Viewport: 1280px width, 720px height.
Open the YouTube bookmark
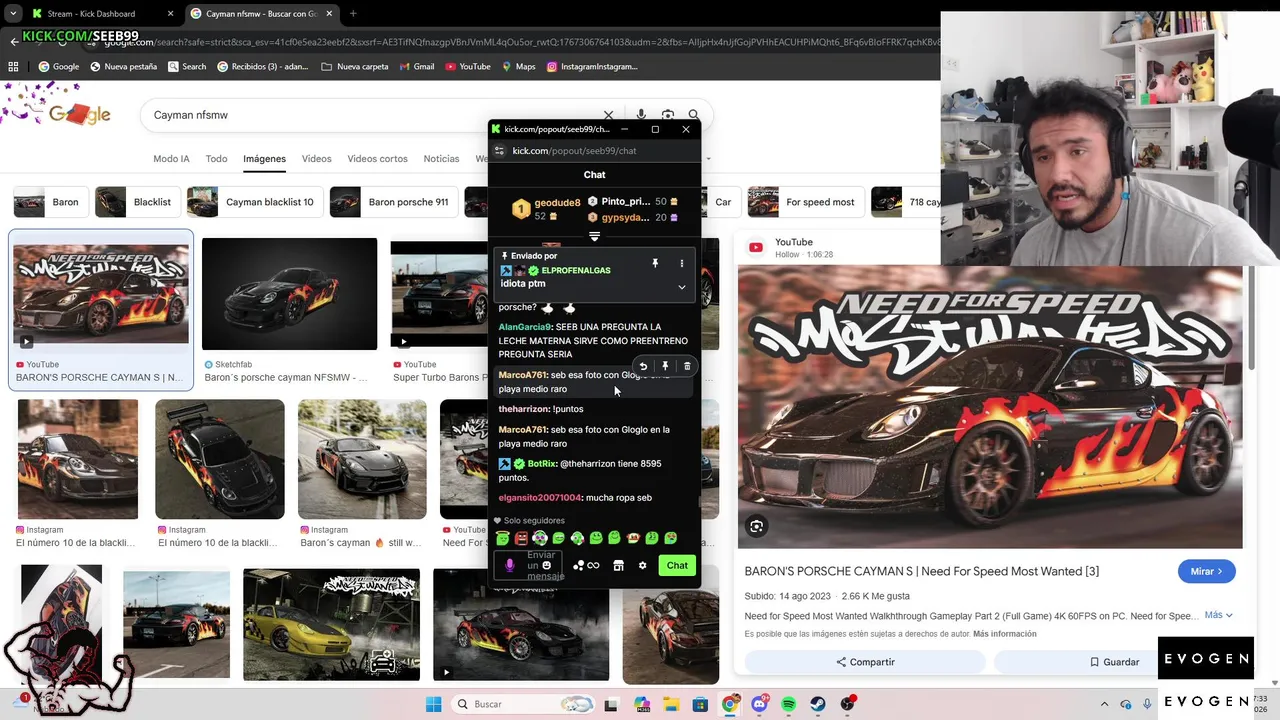468,67
